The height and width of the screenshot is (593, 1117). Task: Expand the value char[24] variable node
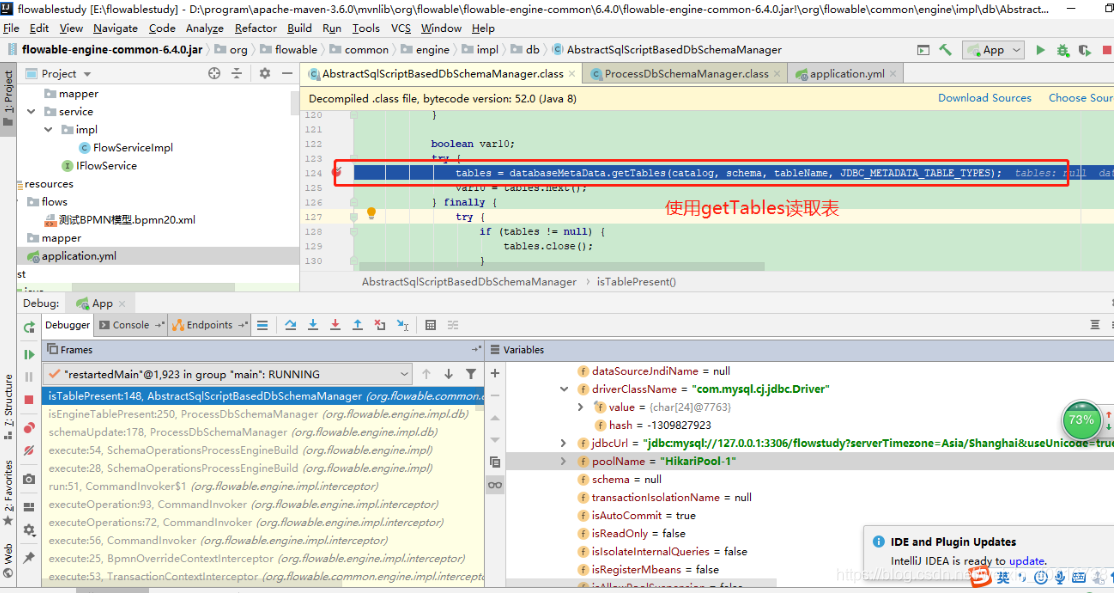(581, 407)
